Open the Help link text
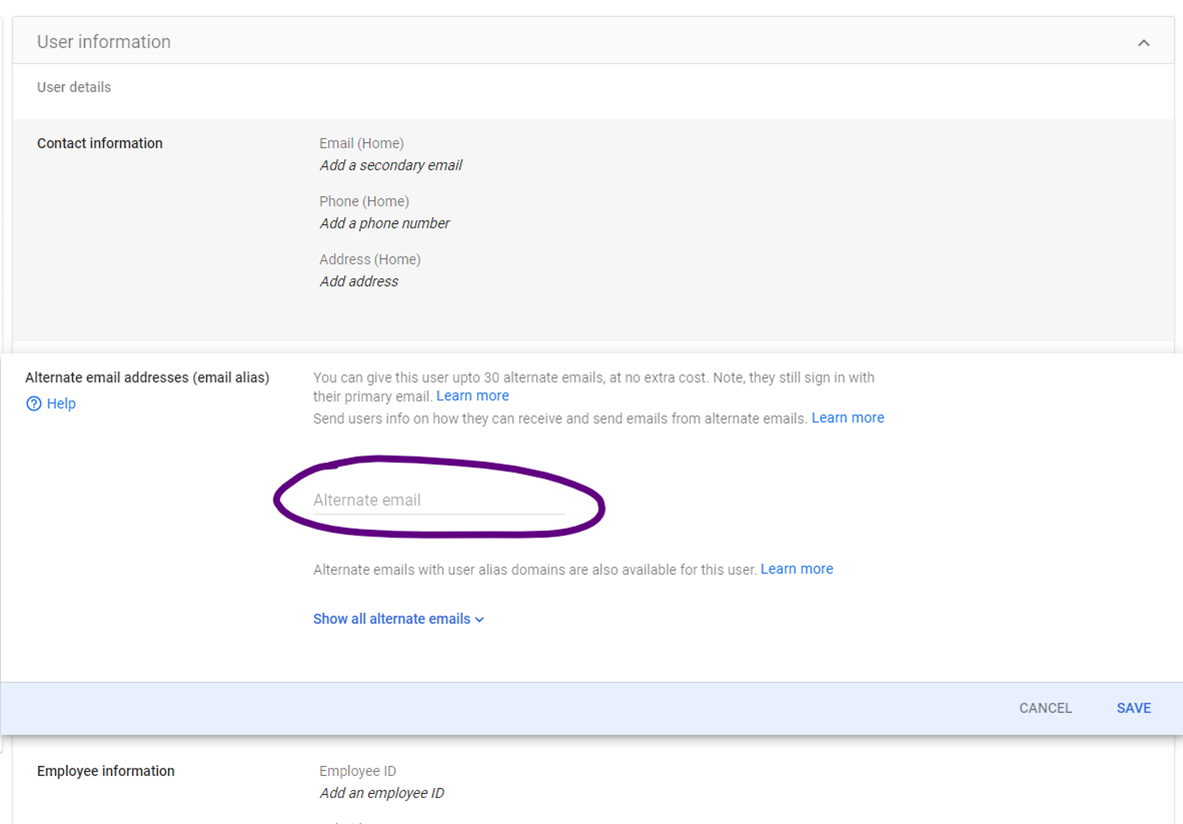1183x824 pixels. [x=61, y=404]
